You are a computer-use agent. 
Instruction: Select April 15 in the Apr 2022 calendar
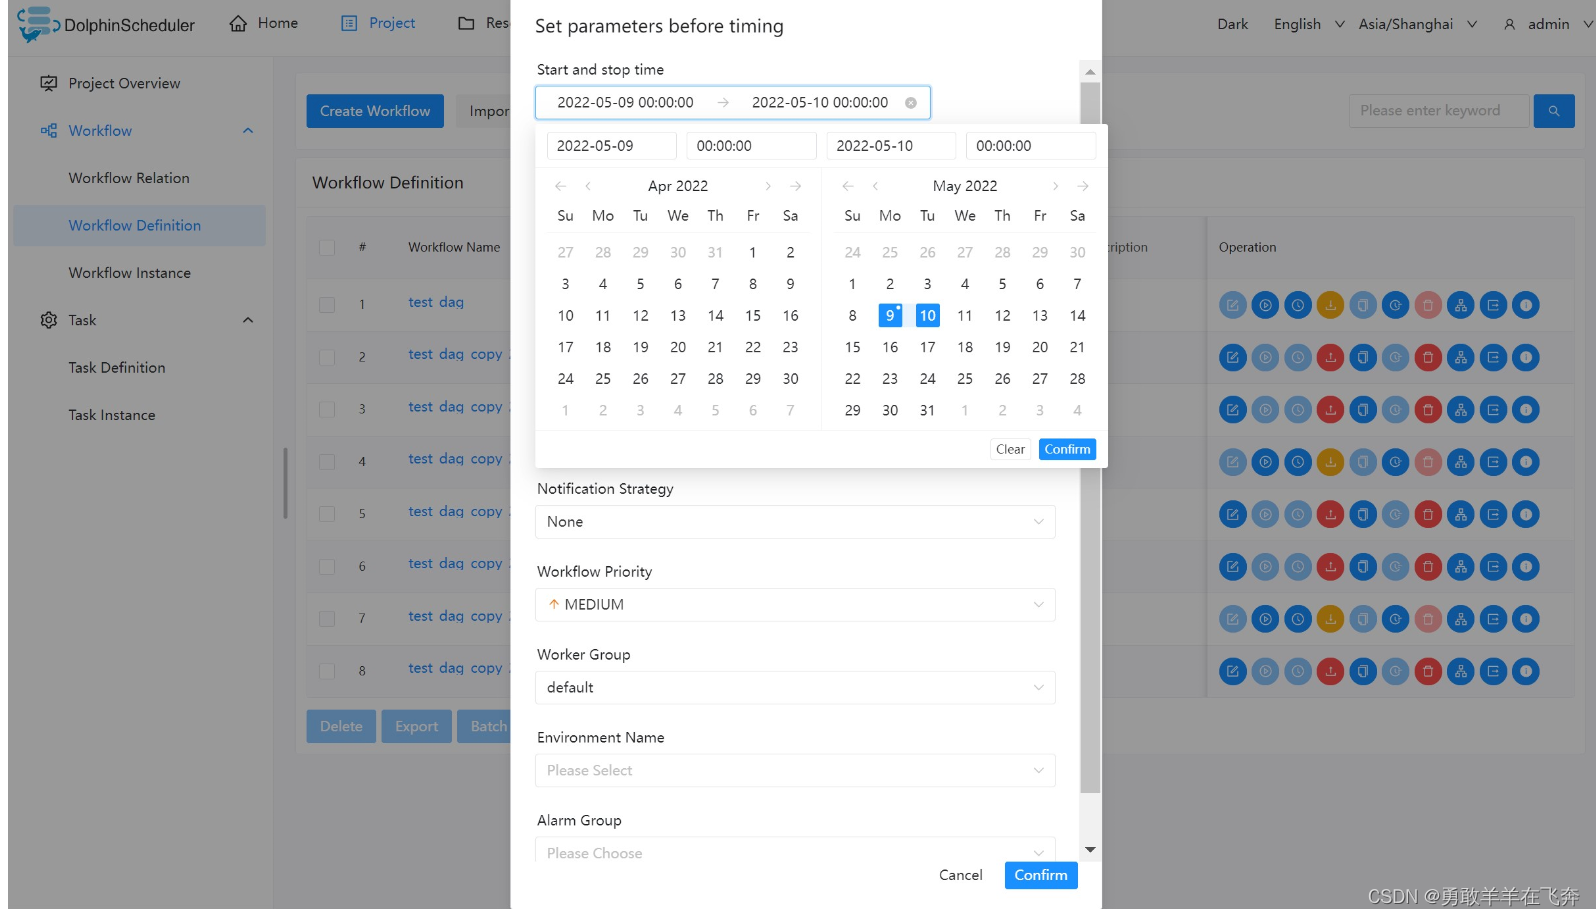pos(753,316)
